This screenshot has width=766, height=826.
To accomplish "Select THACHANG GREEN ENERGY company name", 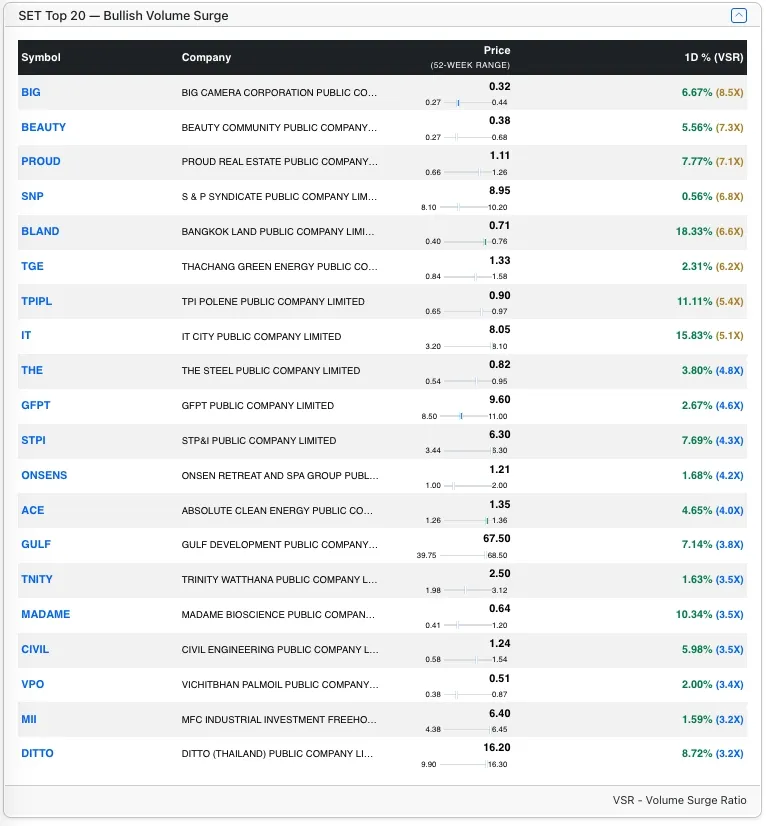I will [x=280, y=267].
